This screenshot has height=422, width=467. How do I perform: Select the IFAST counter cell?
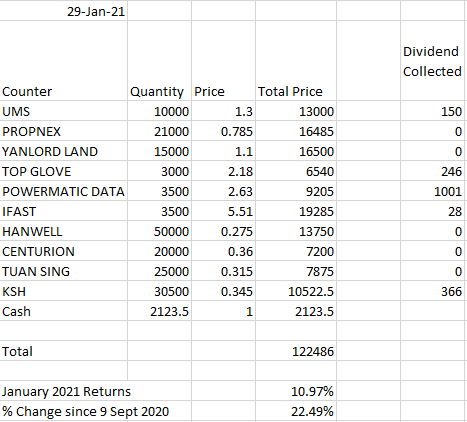point(63,211)
